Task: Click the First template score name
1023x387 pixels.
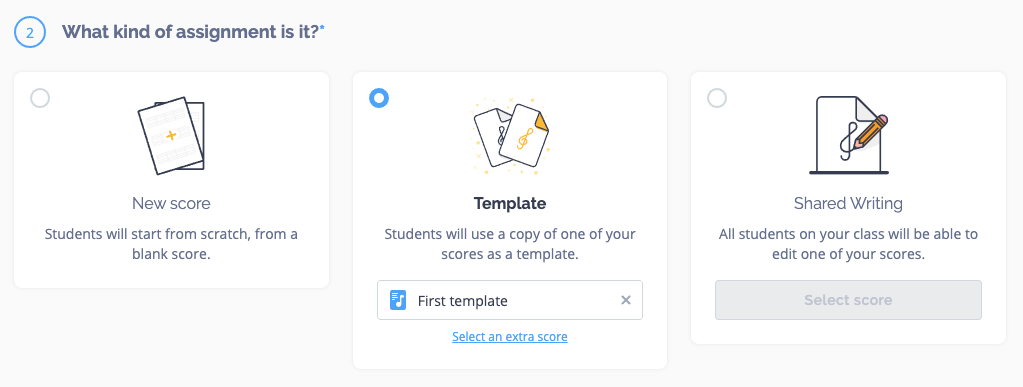Action: tap(463, 301)
